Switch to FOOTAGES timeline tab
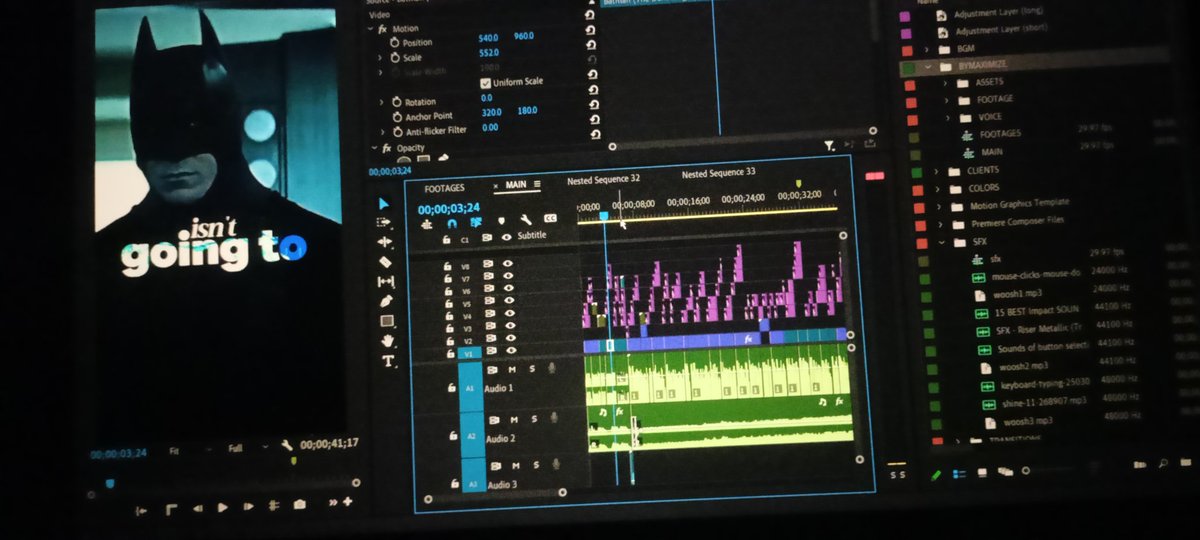Screen dimensions: 1200x540 click(444, 188)
